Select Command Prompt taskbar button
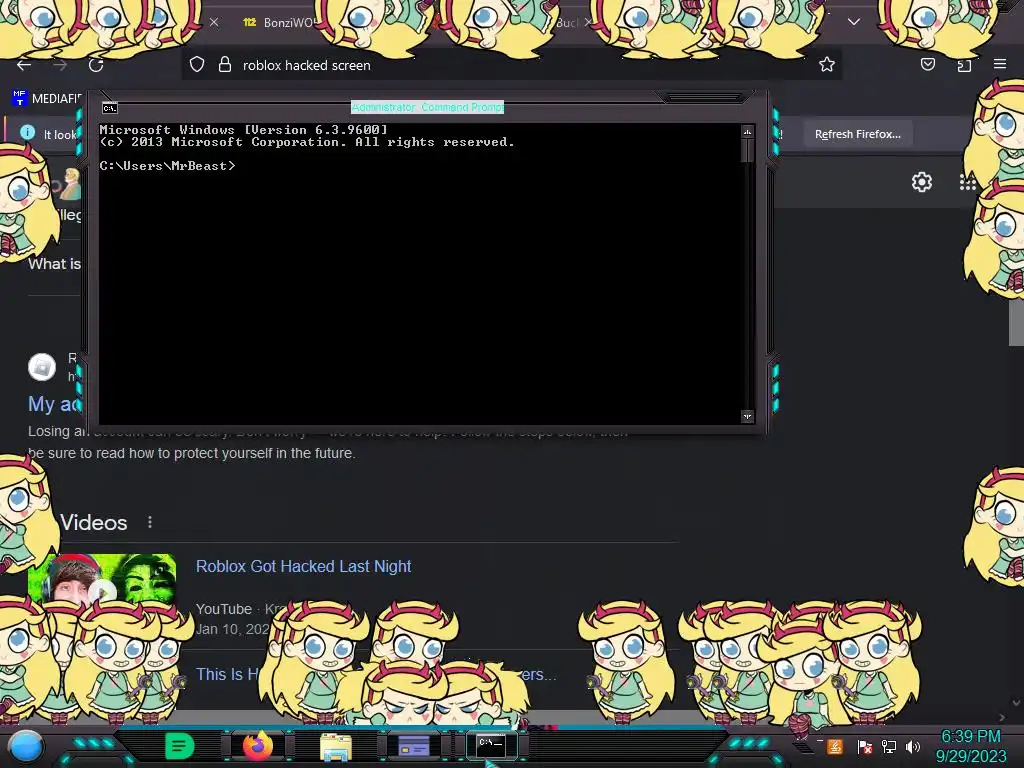The image size is (1024, 768). pos(491,745)
